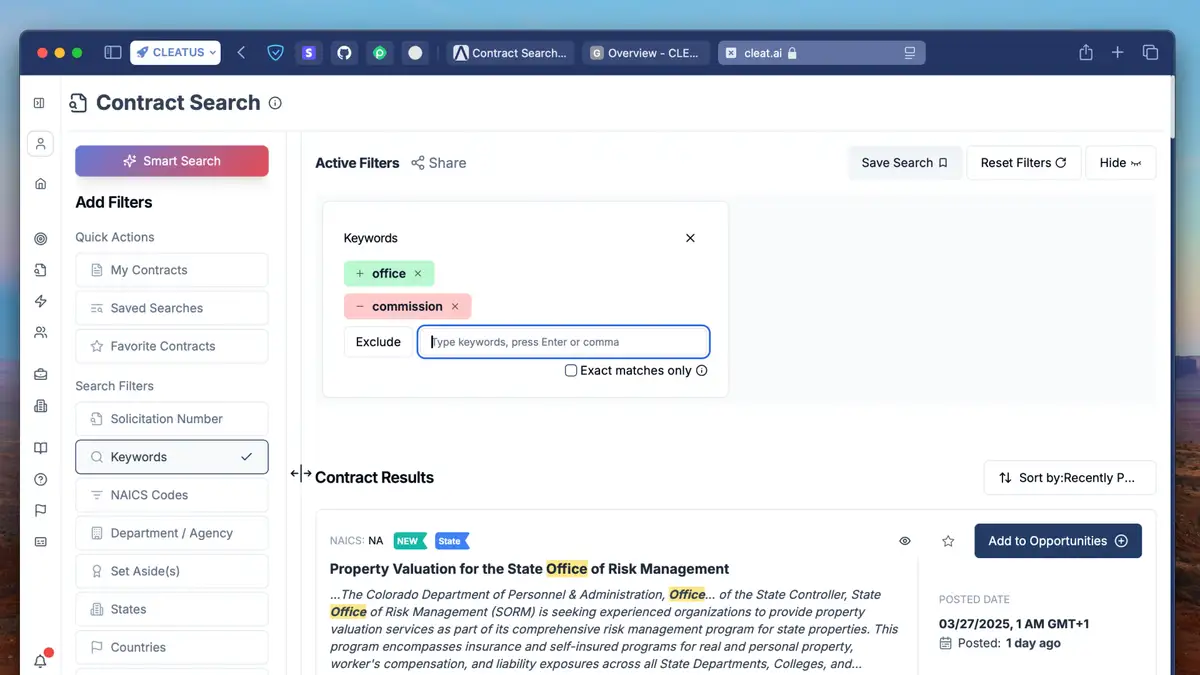Toggle the Keywords search filter
Screen dimensions: 1200x675
coord(172,457)
